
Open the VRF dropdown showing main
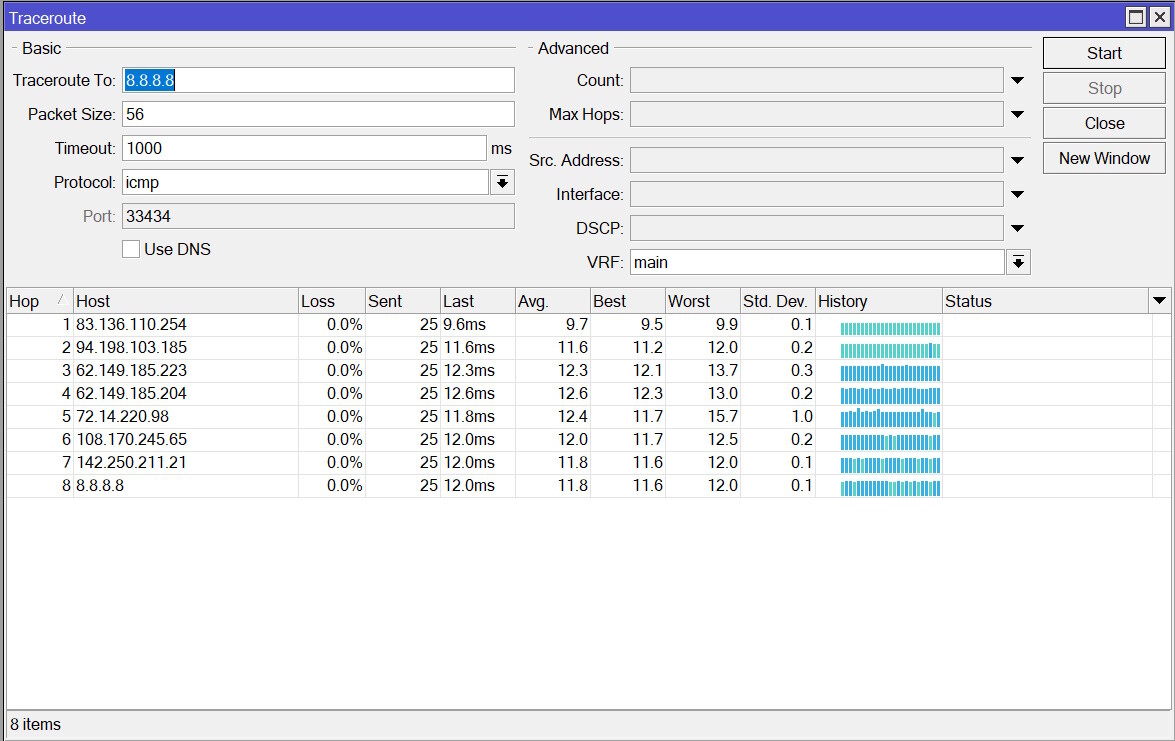(1018, 261)
